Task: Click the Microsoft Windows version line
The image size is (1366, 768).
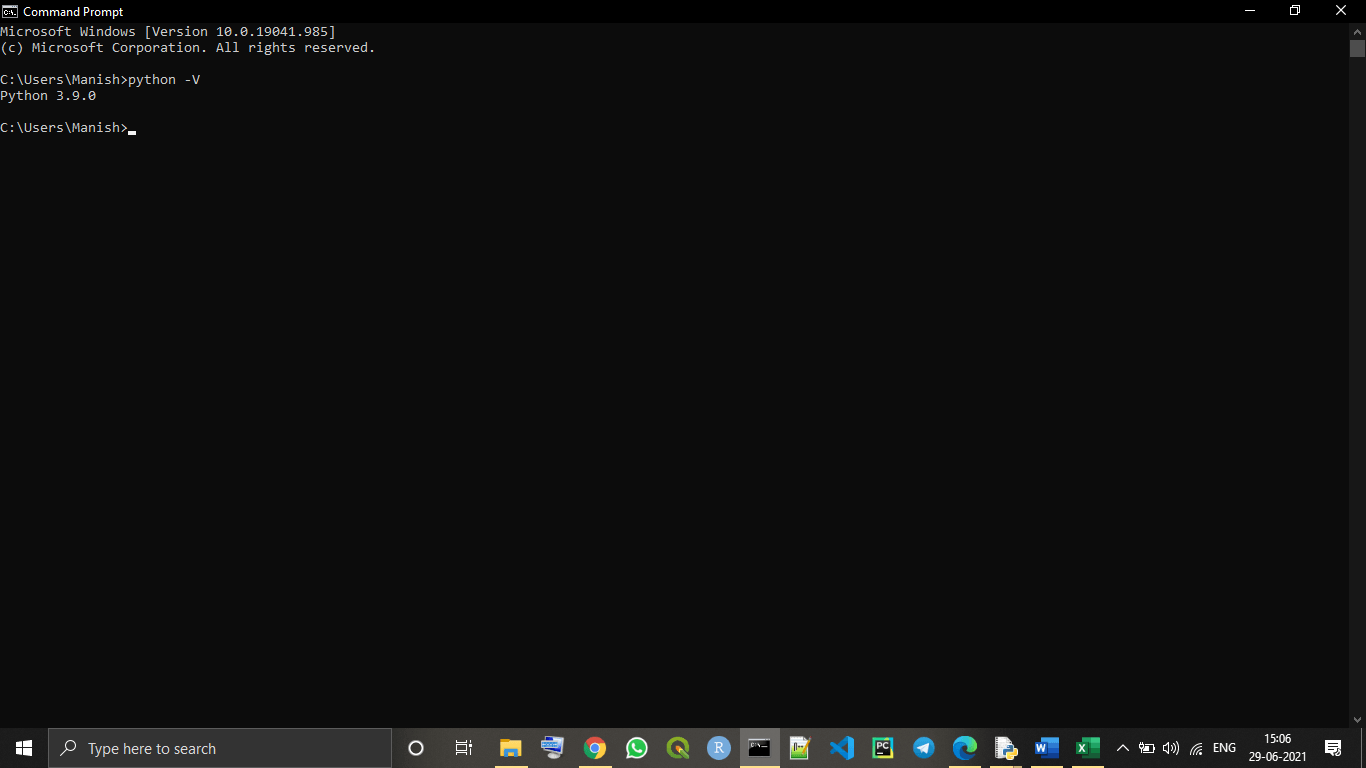Action: coord(168,31)
